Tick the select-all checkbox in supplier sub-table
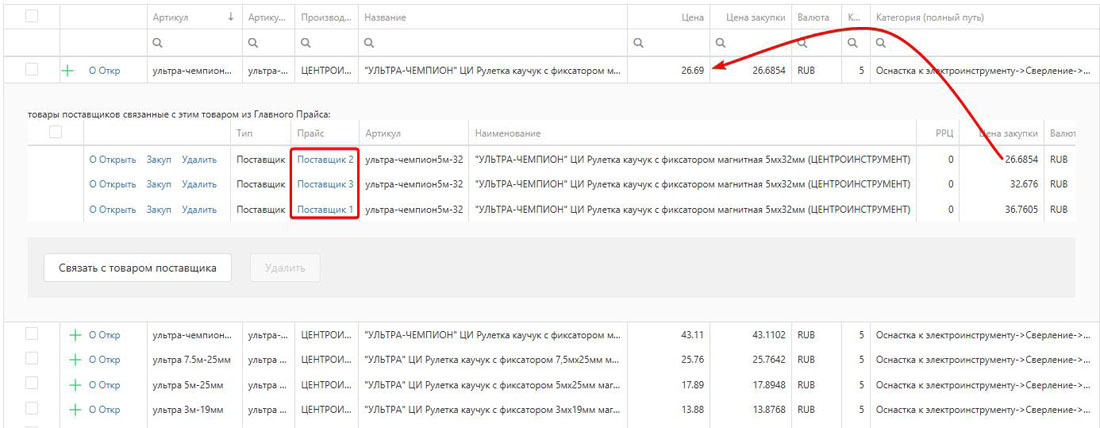 (56, 132)
